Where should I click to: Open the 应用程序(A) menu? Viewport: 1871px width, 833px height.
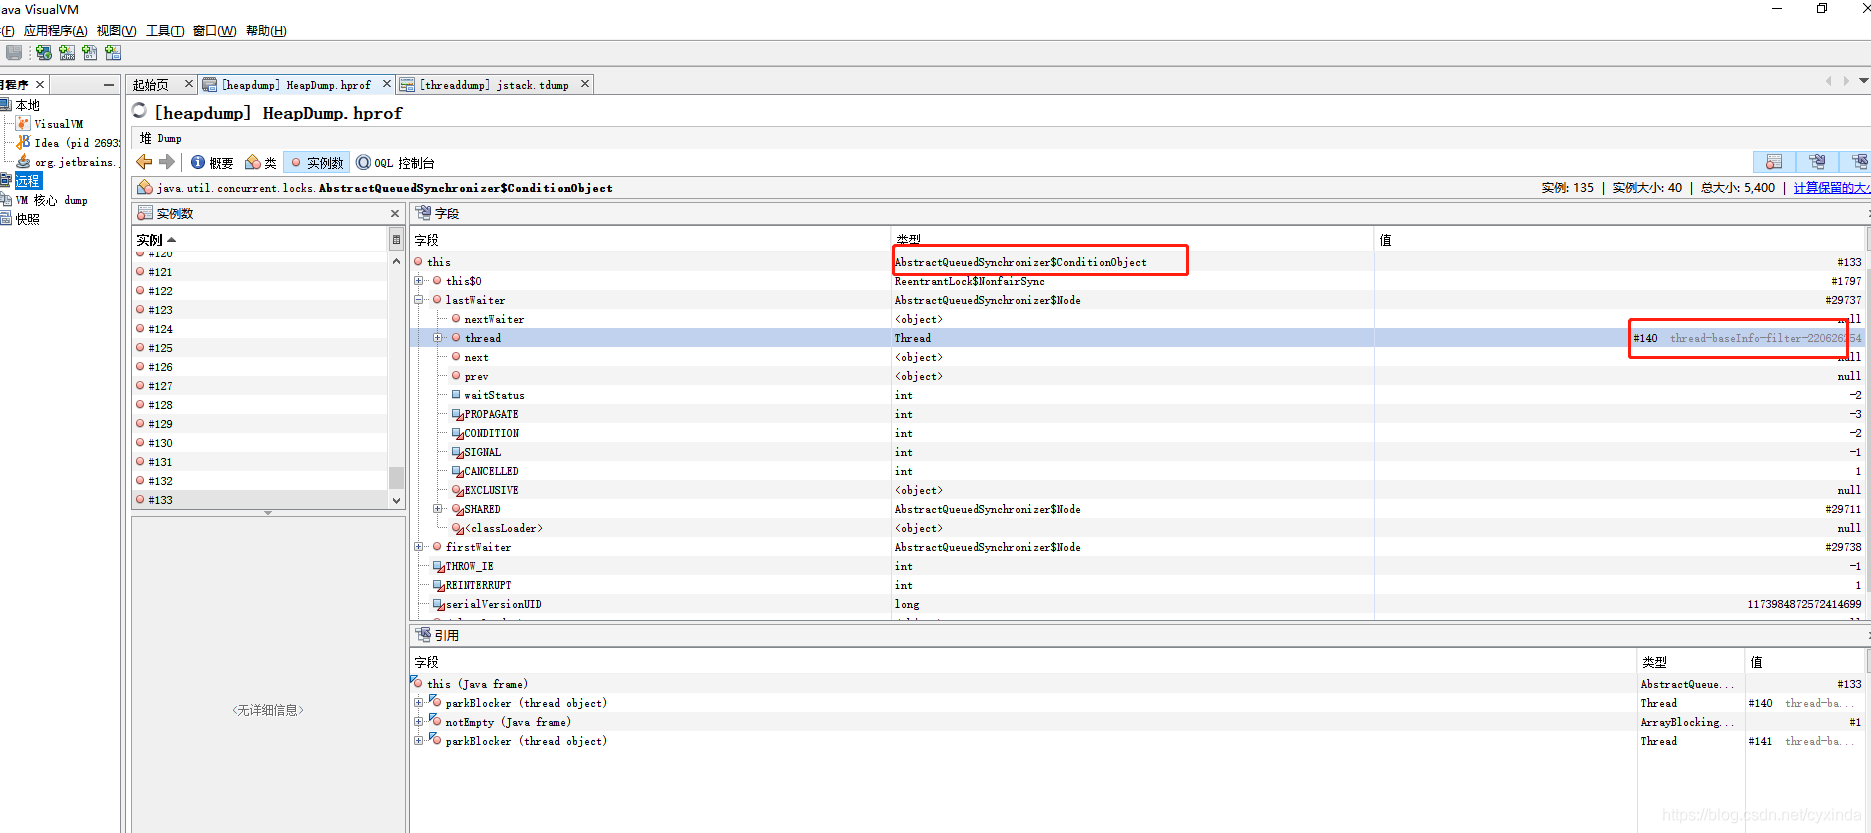click(56, 31)
